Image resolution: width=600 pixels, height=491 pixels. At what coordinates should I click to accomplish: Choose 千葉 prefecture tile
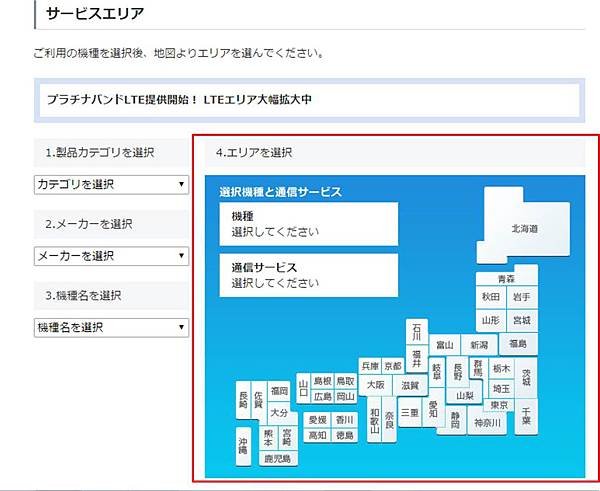526,416
